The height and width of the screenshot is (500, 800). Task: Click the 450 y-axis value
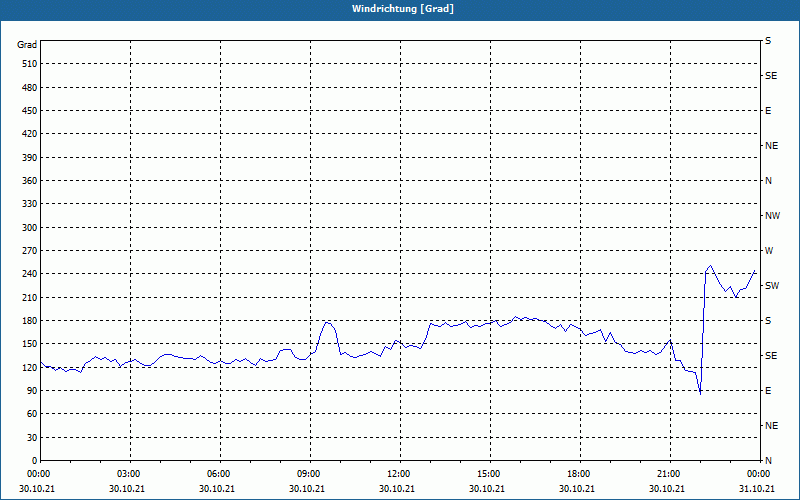[30, 111]
